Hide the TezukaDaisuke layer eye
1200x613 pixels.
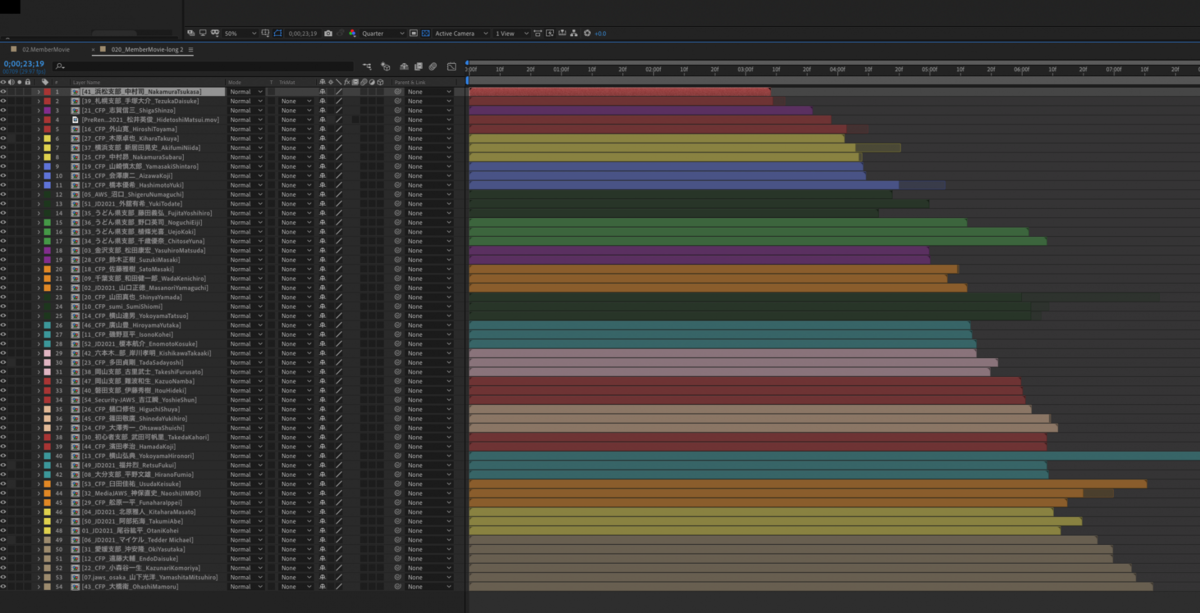tap(4, 101)
